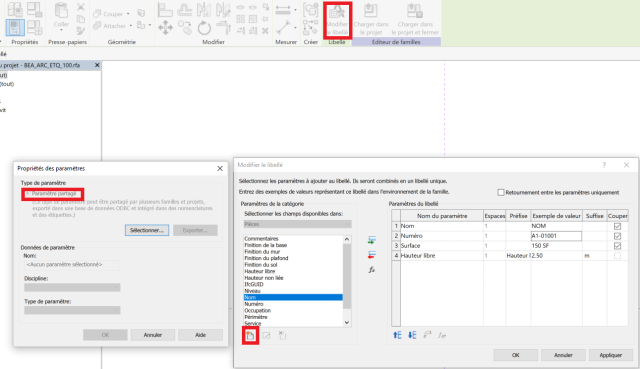
Task: Click the parameter list scroll up arrow
Action: point(347,239)
